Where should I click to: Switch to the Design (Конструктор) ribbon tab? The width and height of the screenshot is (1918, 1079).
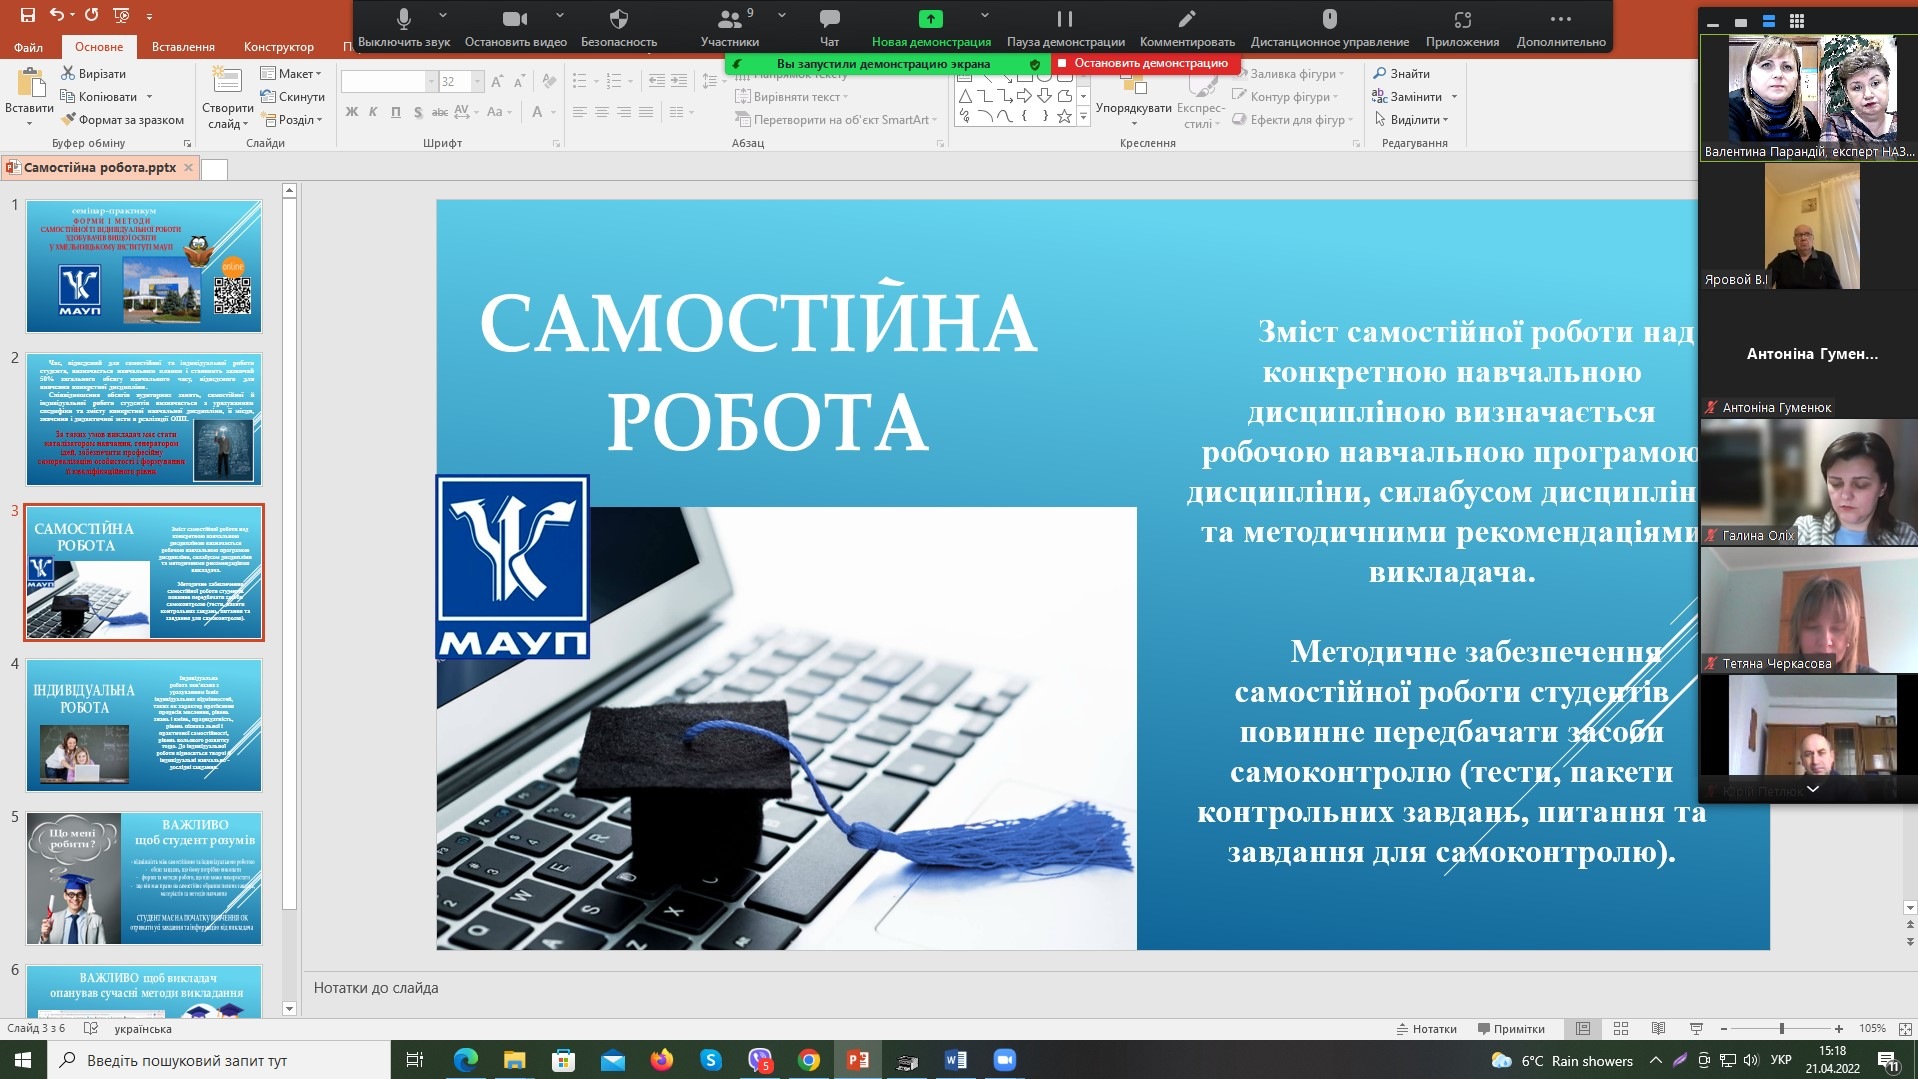click(x=278, y=47)
